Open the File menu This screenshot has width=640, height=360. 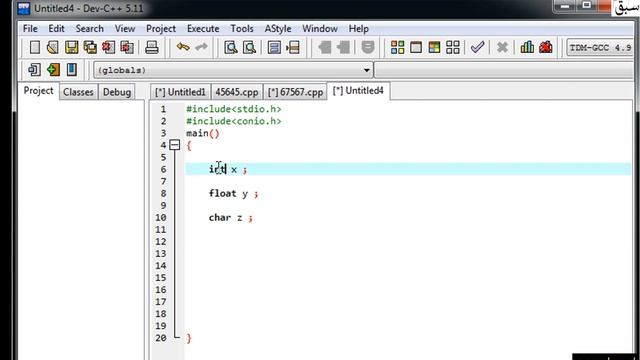pos(30,29)
